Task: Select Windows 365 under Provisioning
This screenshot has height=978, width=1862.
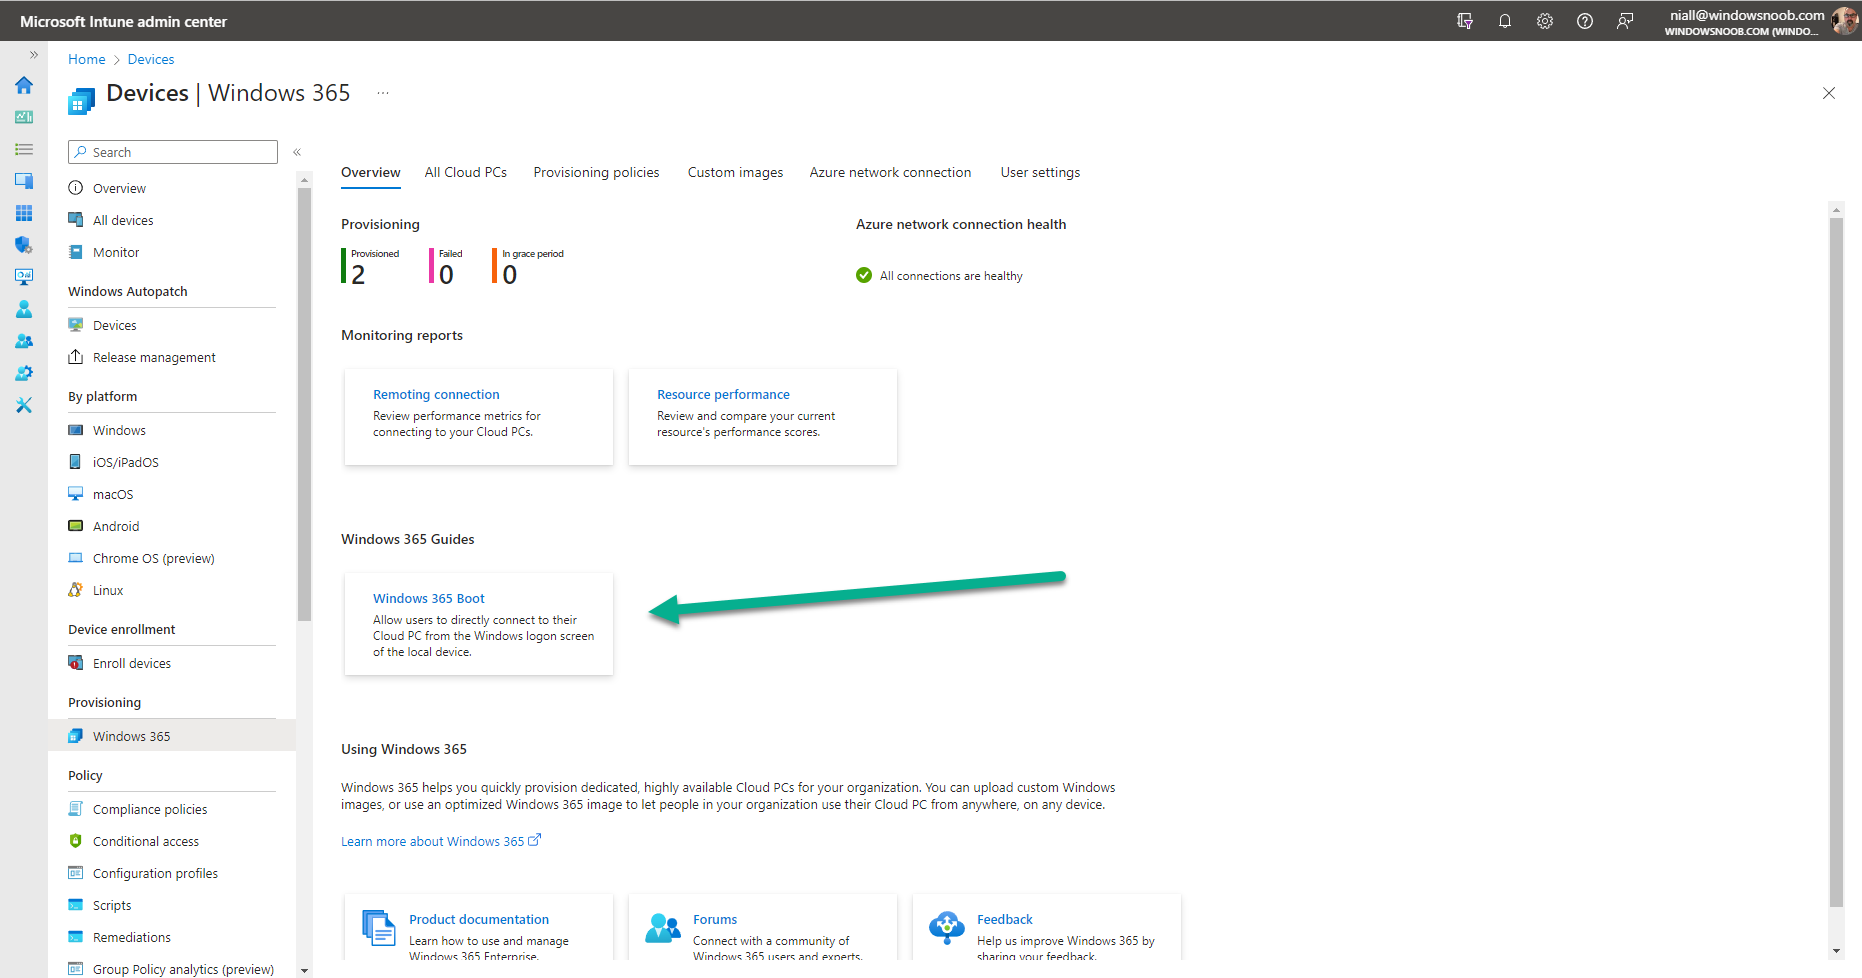Action: click(x=172, y=736)
